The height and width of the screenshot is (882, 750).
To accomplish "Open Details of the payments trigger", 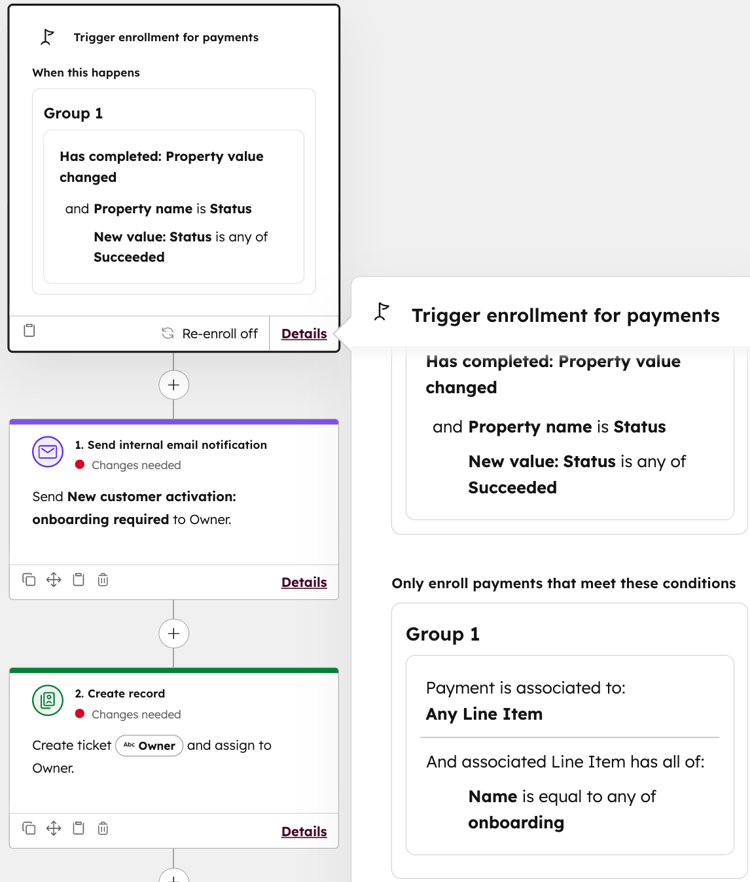I will coord(304,332).
